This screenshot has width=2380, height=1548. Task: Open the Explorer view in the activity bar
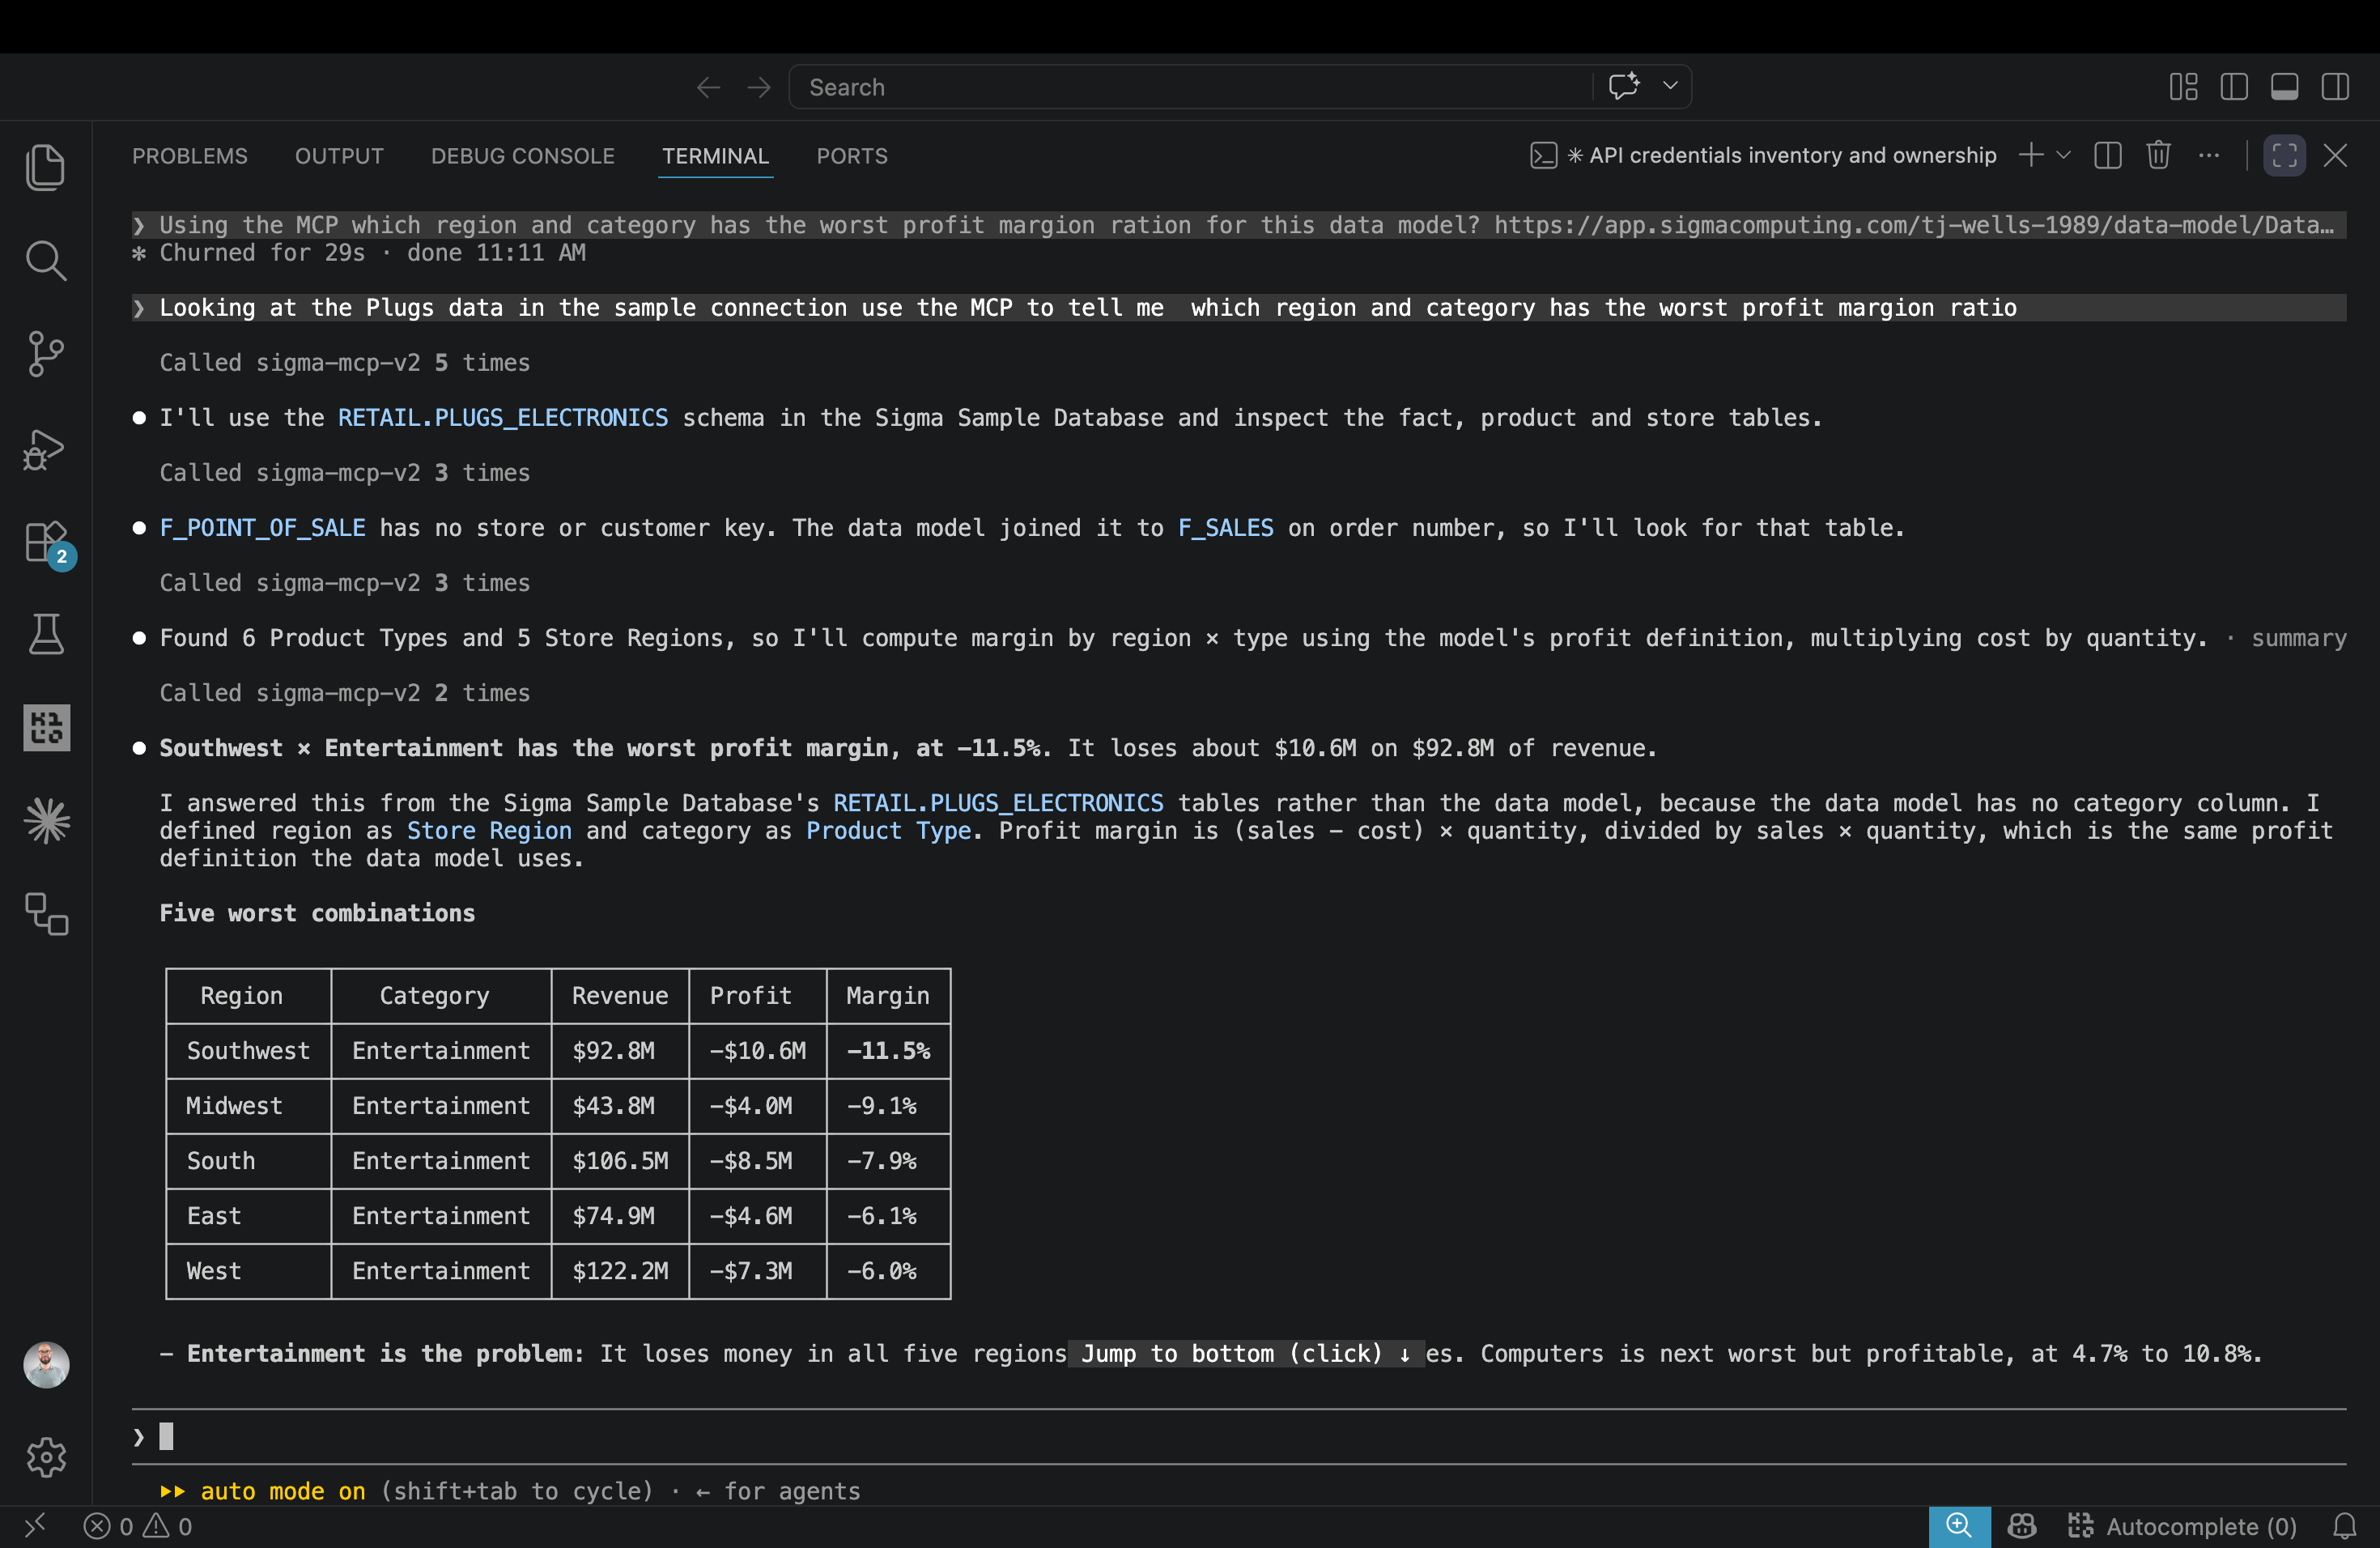tap(46, 167)
